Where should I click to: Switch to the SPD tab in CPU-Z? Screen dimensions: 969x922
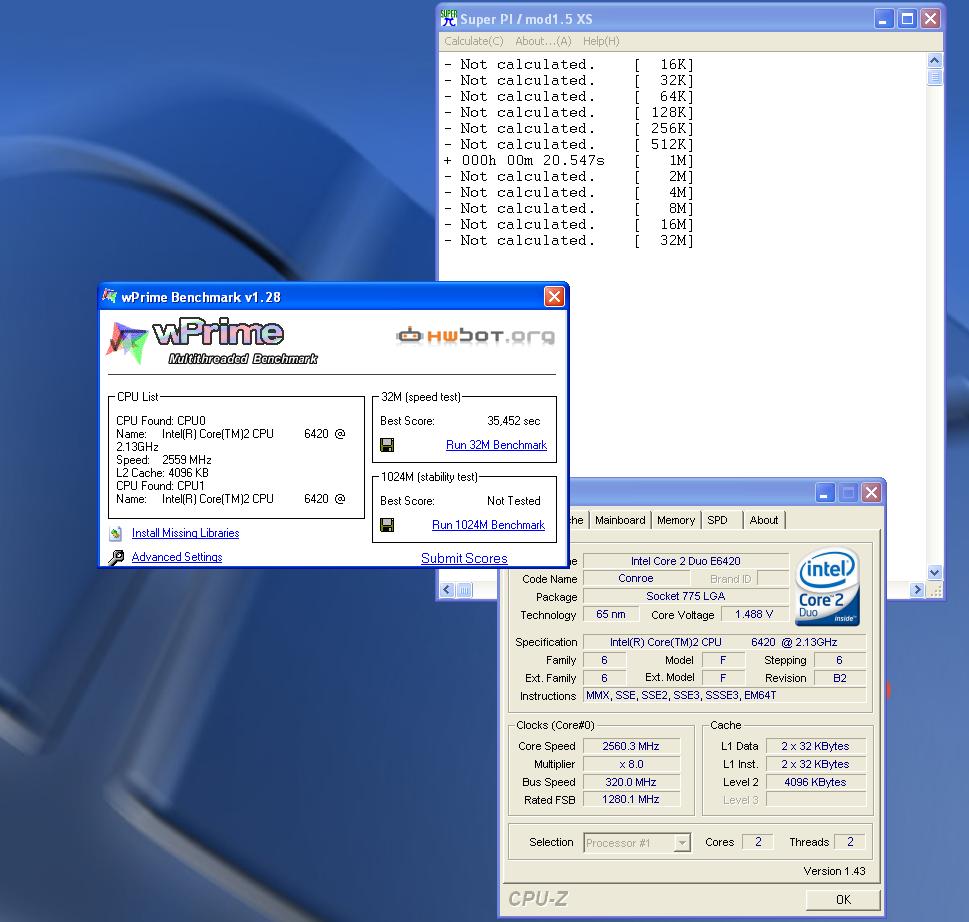717,520
